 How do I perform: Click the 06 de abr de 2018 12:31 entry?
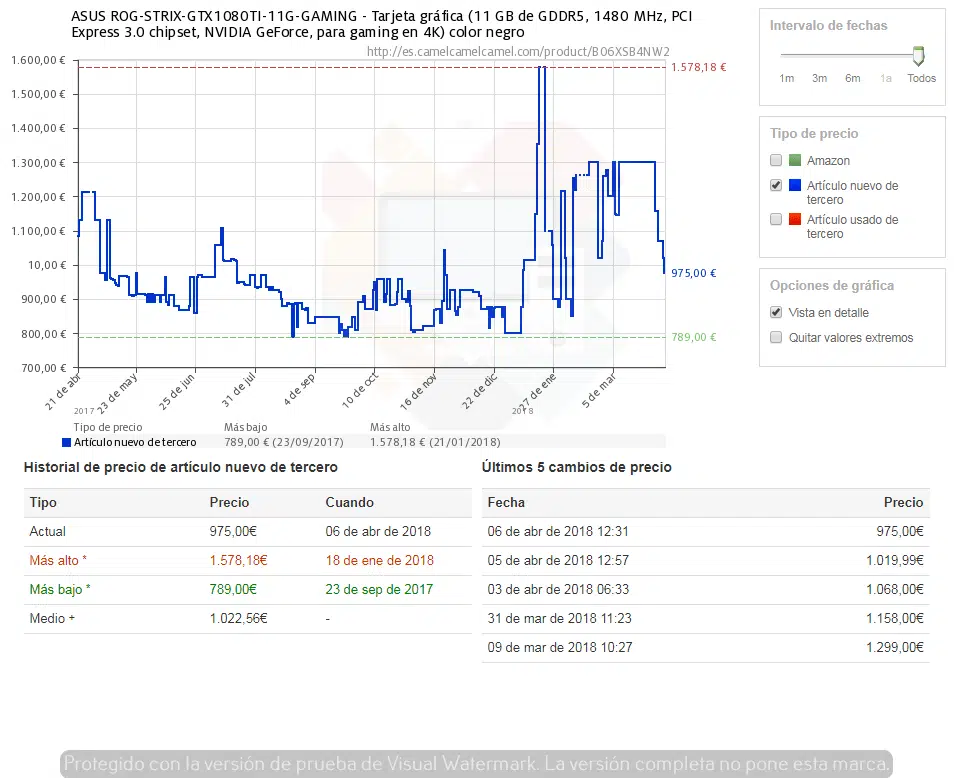tap(558, 532)
